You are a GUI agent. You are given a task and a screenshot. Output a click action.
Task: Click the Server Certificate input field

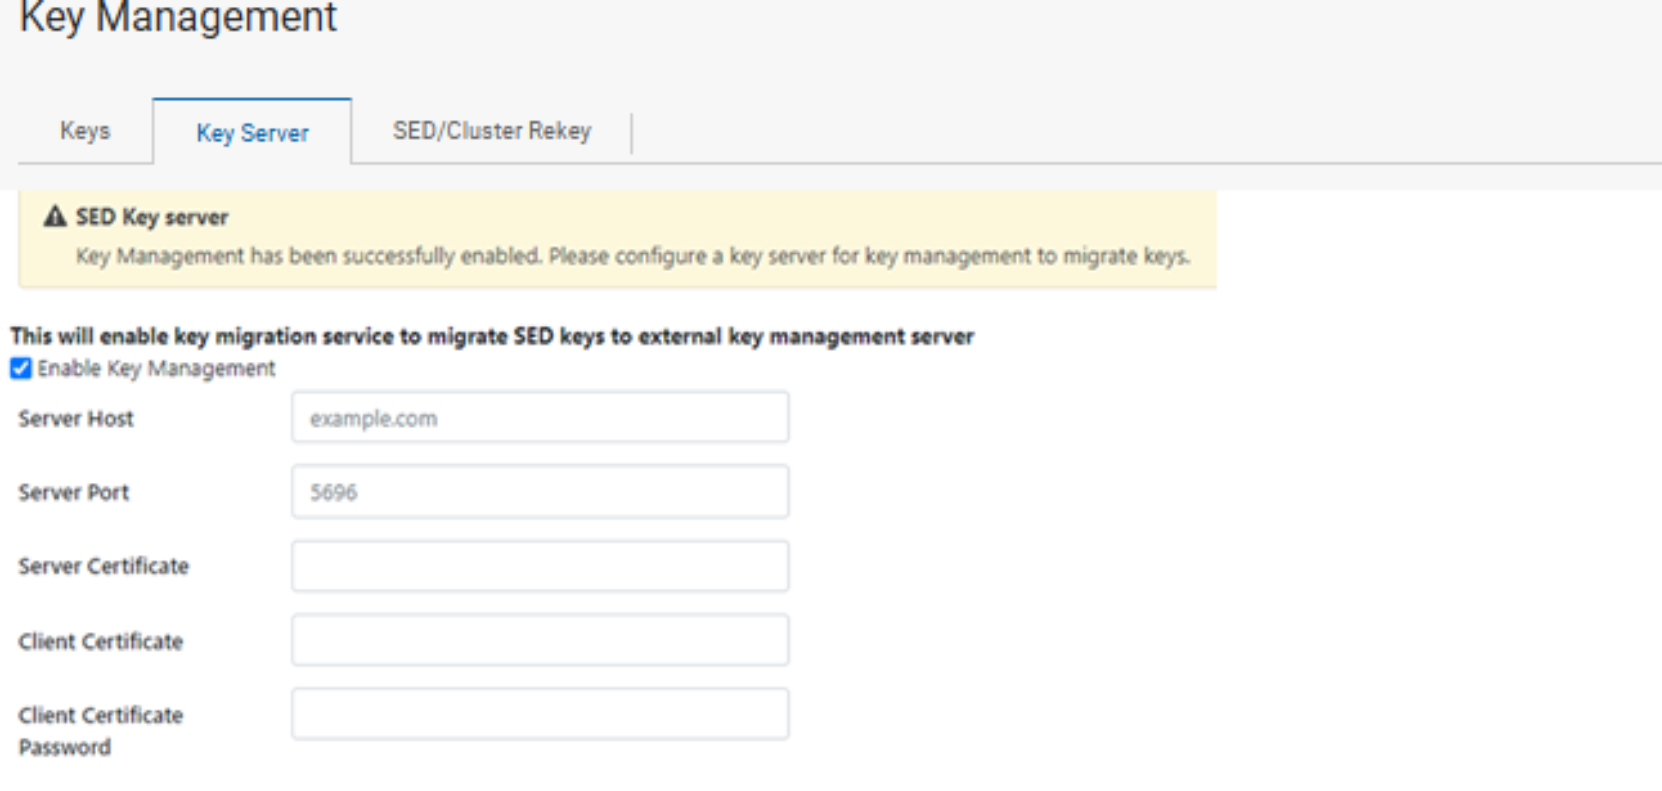tap(540, 566)
